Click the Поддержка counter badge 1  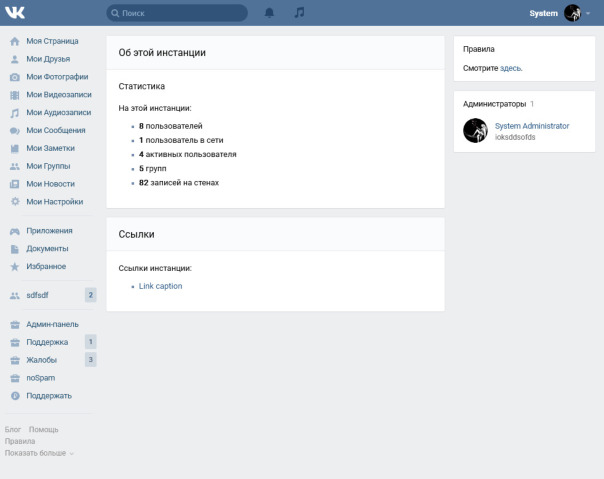click(x=91, y=342)
